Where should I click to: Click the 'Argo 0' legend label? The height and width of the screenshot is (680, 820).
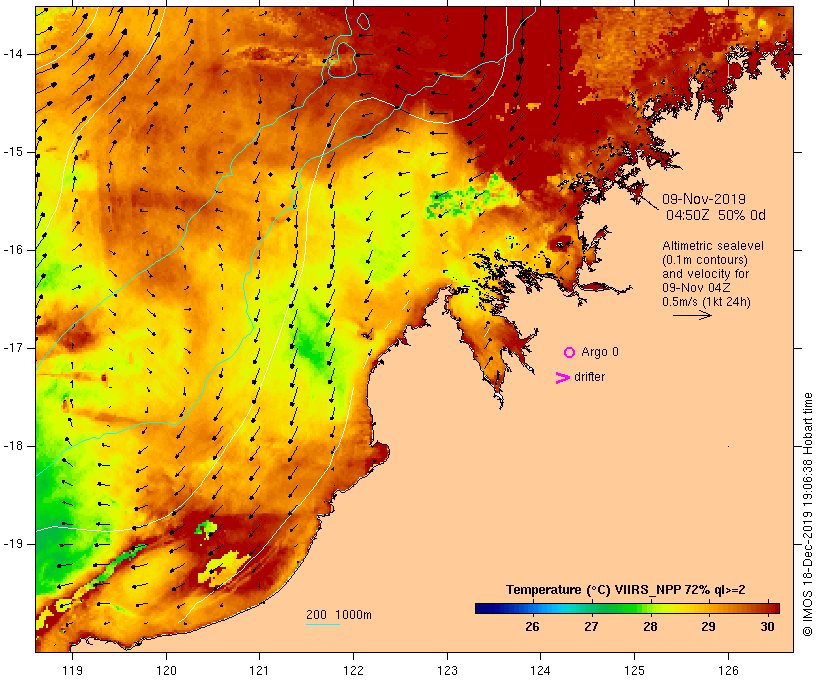pyautogui.click(x=600, y=352)
